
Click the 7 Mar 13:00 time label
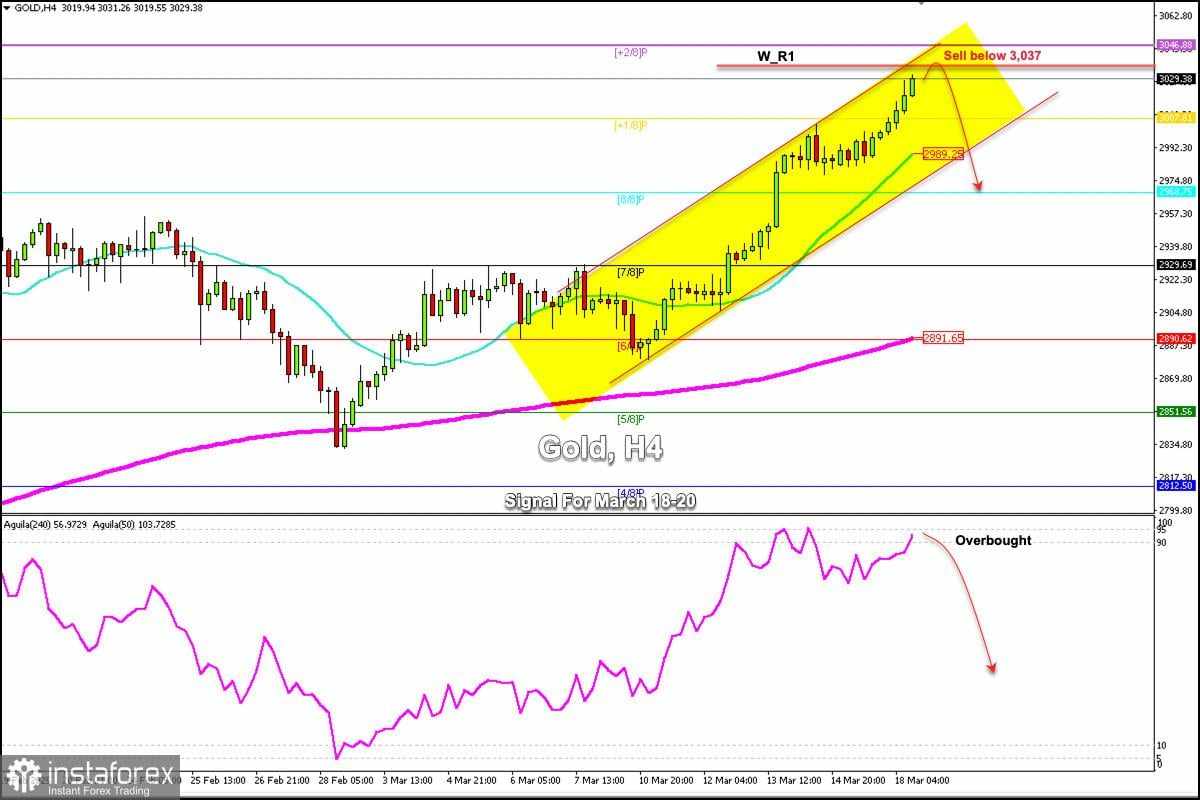(x=599, y=779)
